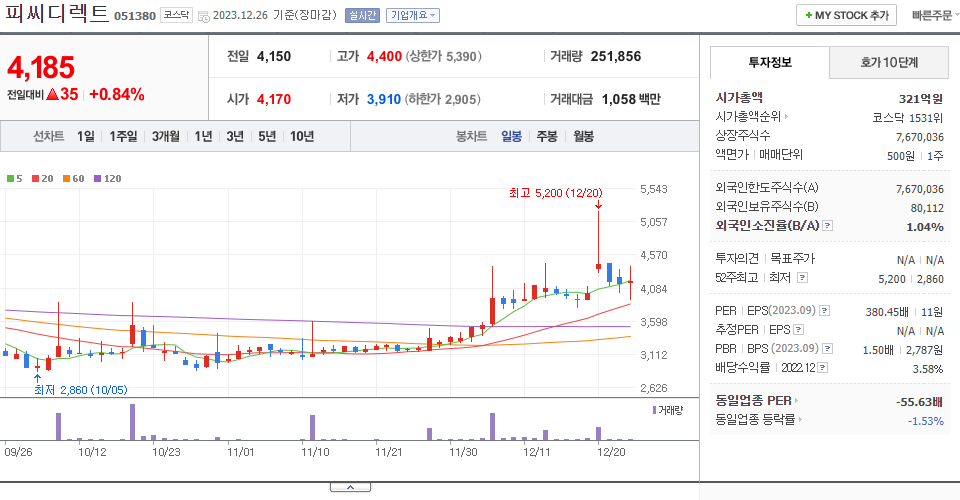960x500 pixels.
Task: Switch to the 투자정보 tab
Action: (x=770, y=62)
